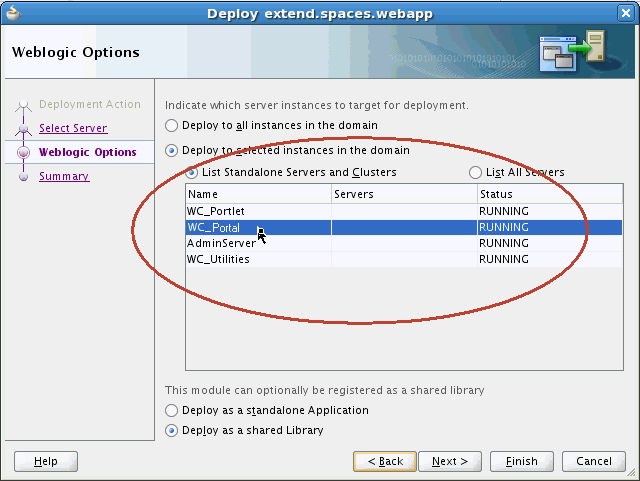Open the Summary step link
This screenshot has width=640, height=481.
pyautogui.click(x=64, y=176)
